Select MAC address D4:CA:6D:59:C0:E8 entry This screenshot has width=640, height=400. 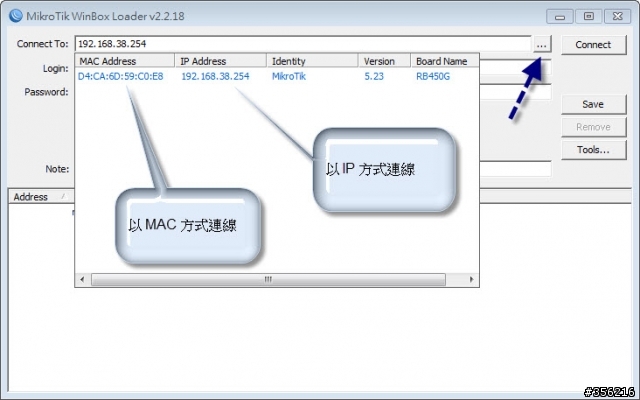click(x=121, y=77)
